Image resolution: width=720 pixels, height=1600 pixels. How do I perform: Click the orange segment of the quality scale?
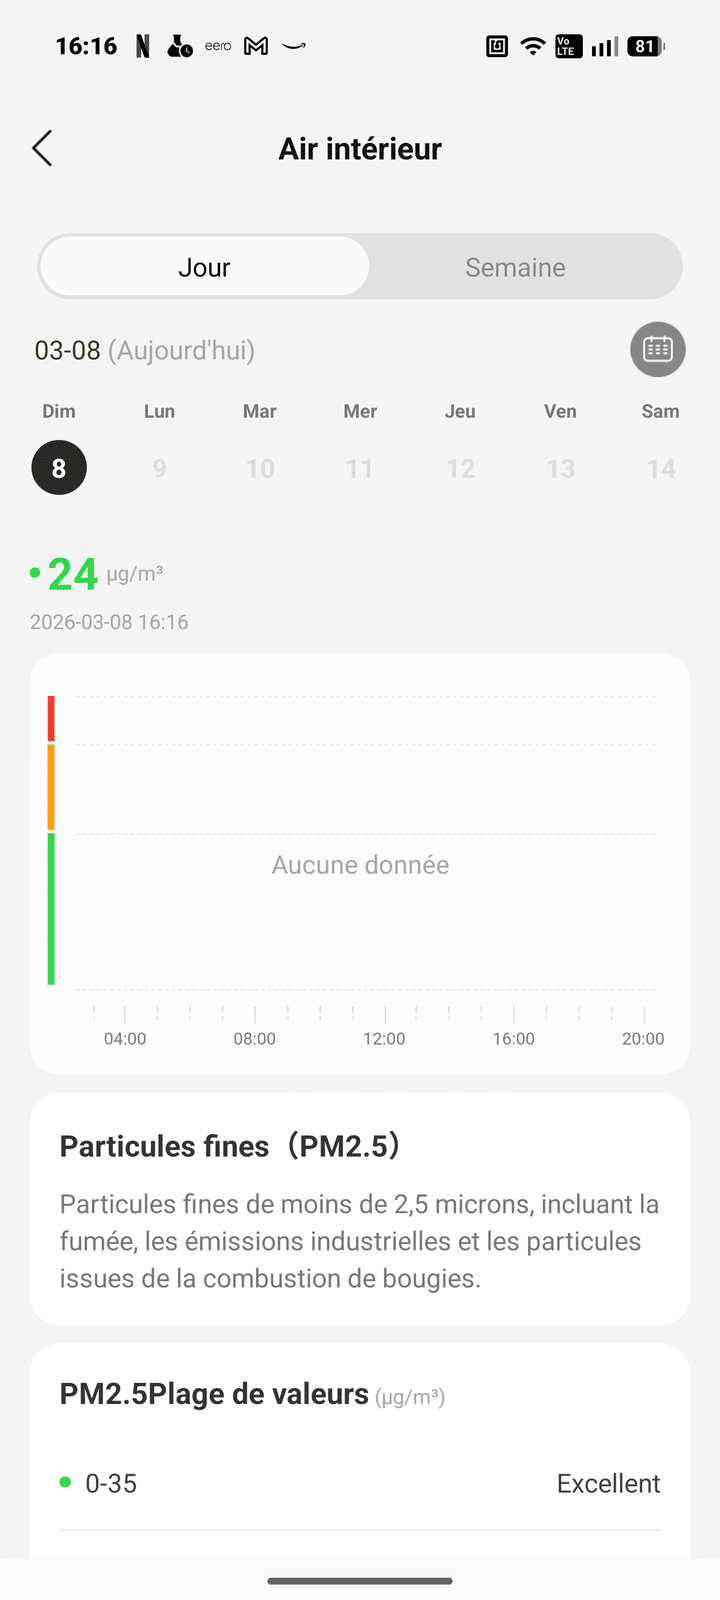point(51,787)
